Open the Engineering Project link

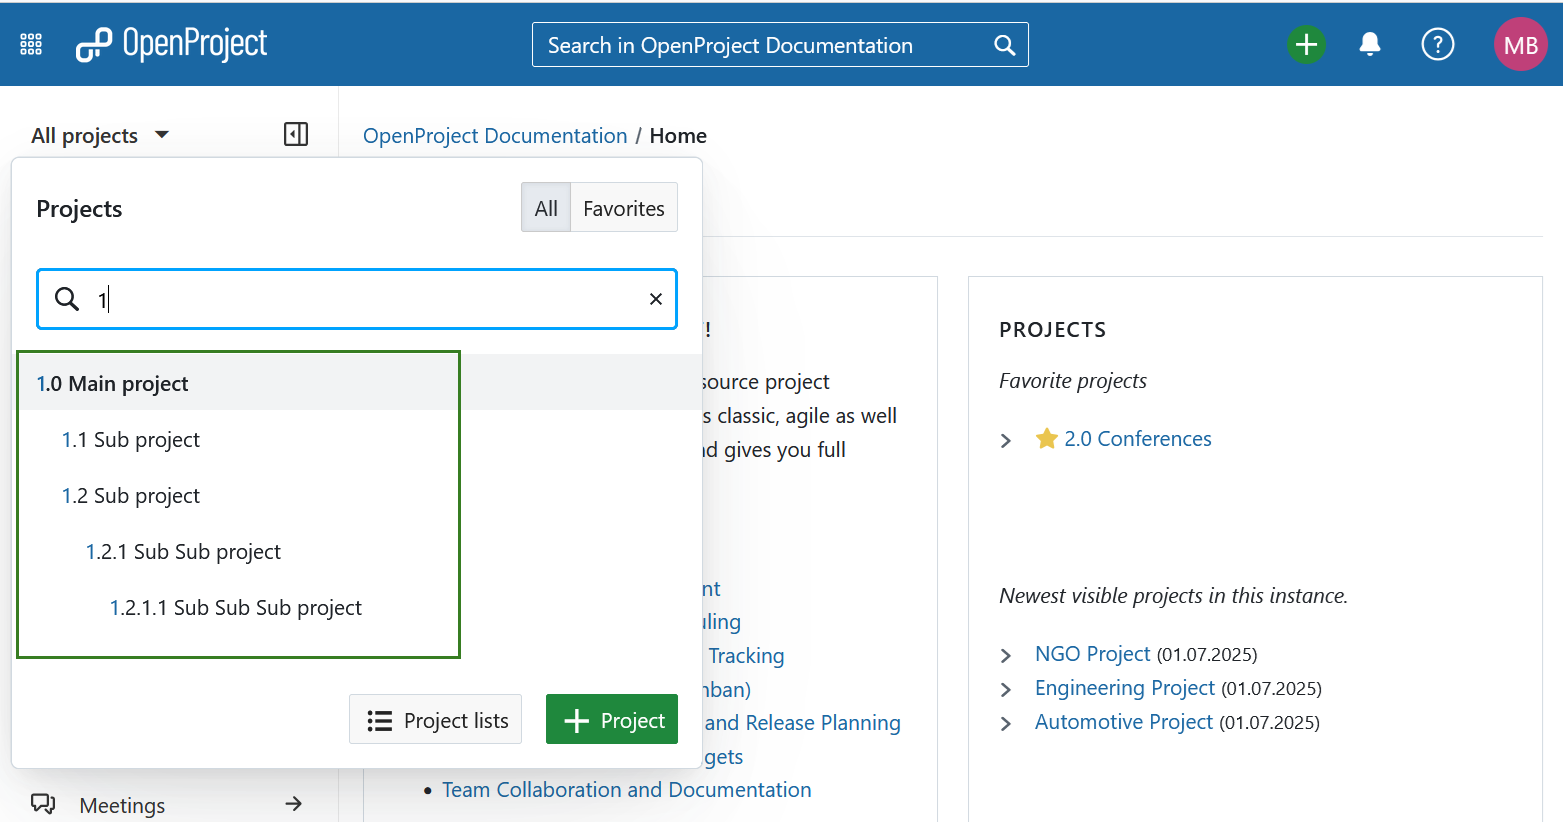point(1125,688)
